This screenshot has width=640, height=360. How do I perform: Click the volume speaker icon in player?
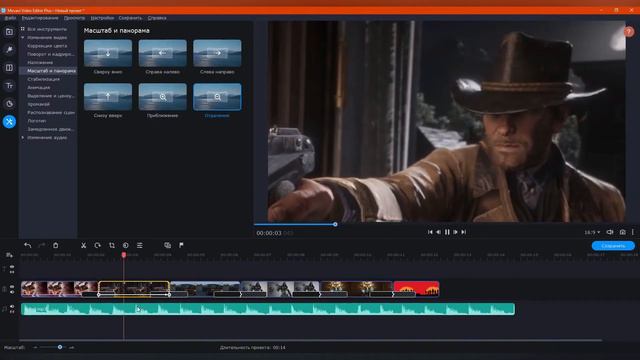point(610,232)
